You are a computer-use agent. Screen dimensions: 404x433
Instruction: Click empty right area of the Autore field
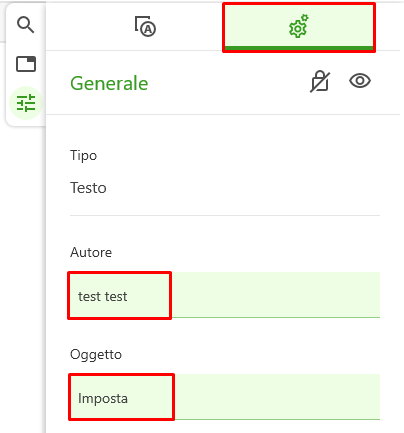click(x=276, y=295)
